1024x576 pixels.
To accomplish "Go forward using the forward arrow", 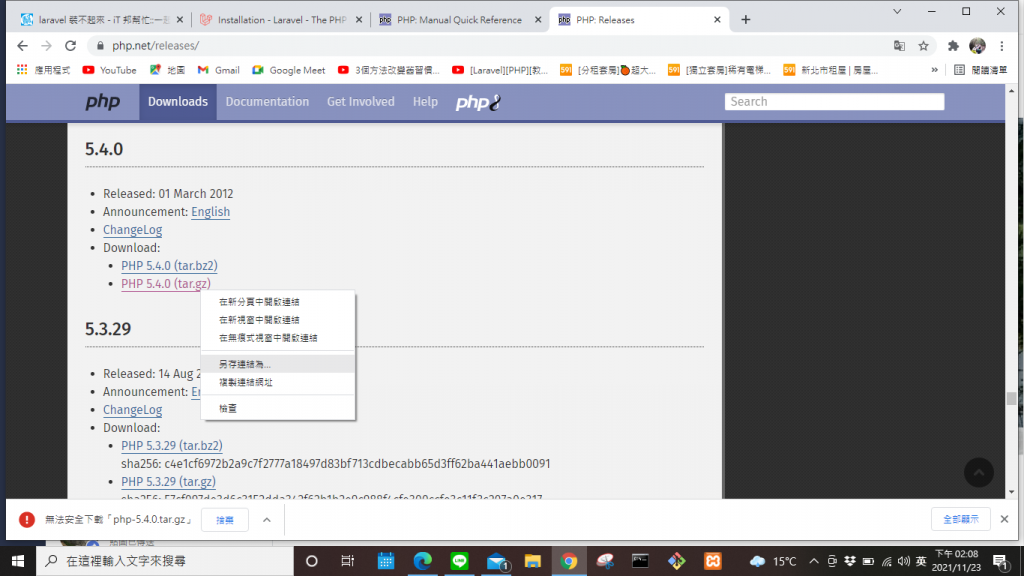I will 46,46.
